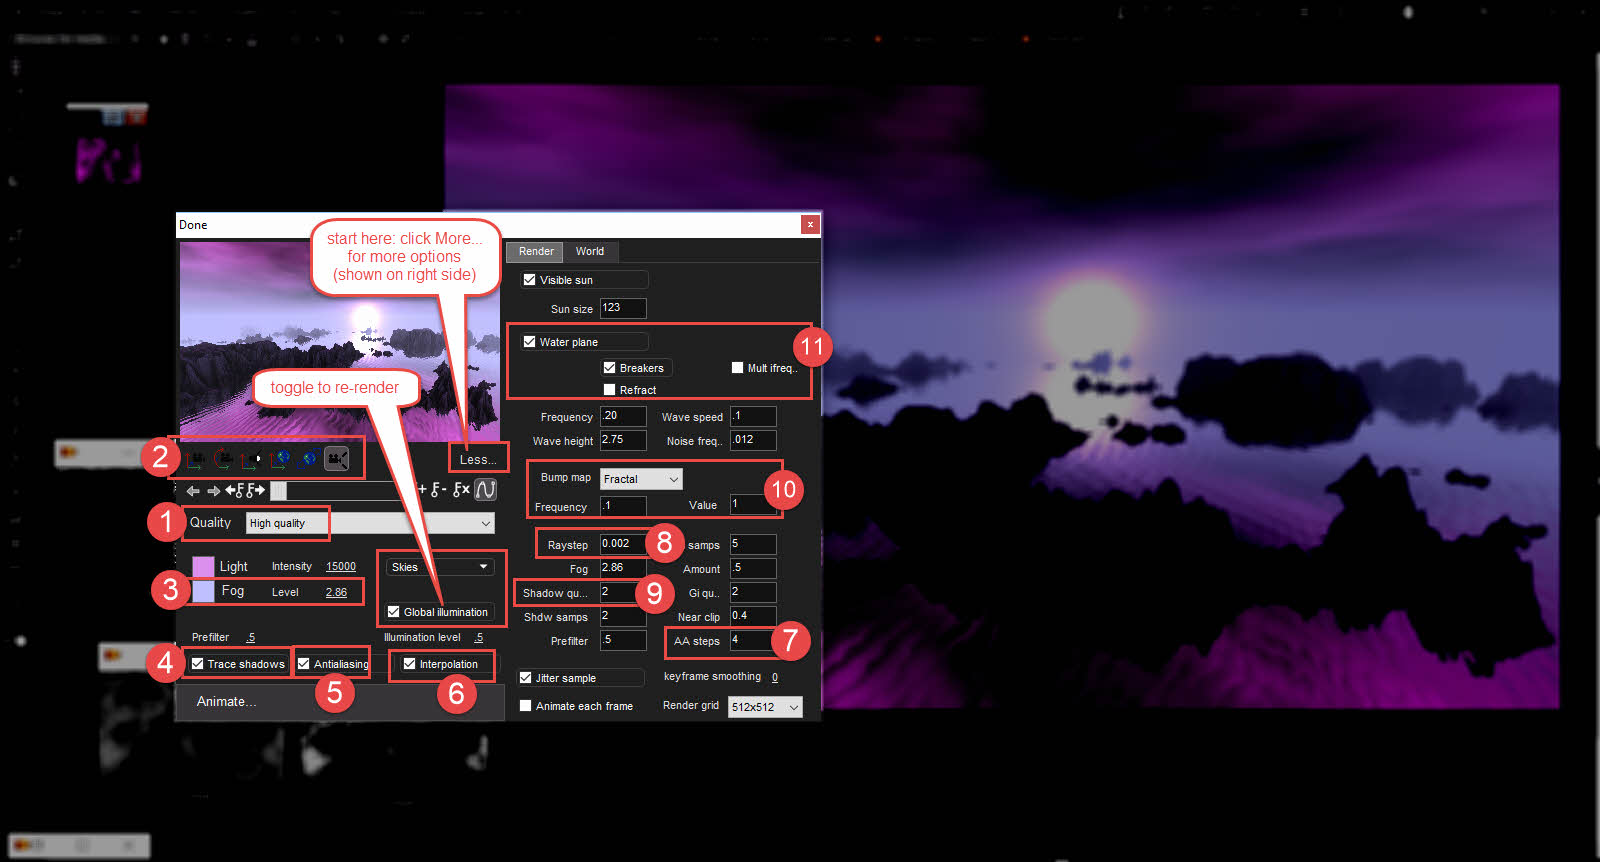This screenshot has height=862, width=1600.
Task: Click the move world globe icon
Action: coord(281,459)
